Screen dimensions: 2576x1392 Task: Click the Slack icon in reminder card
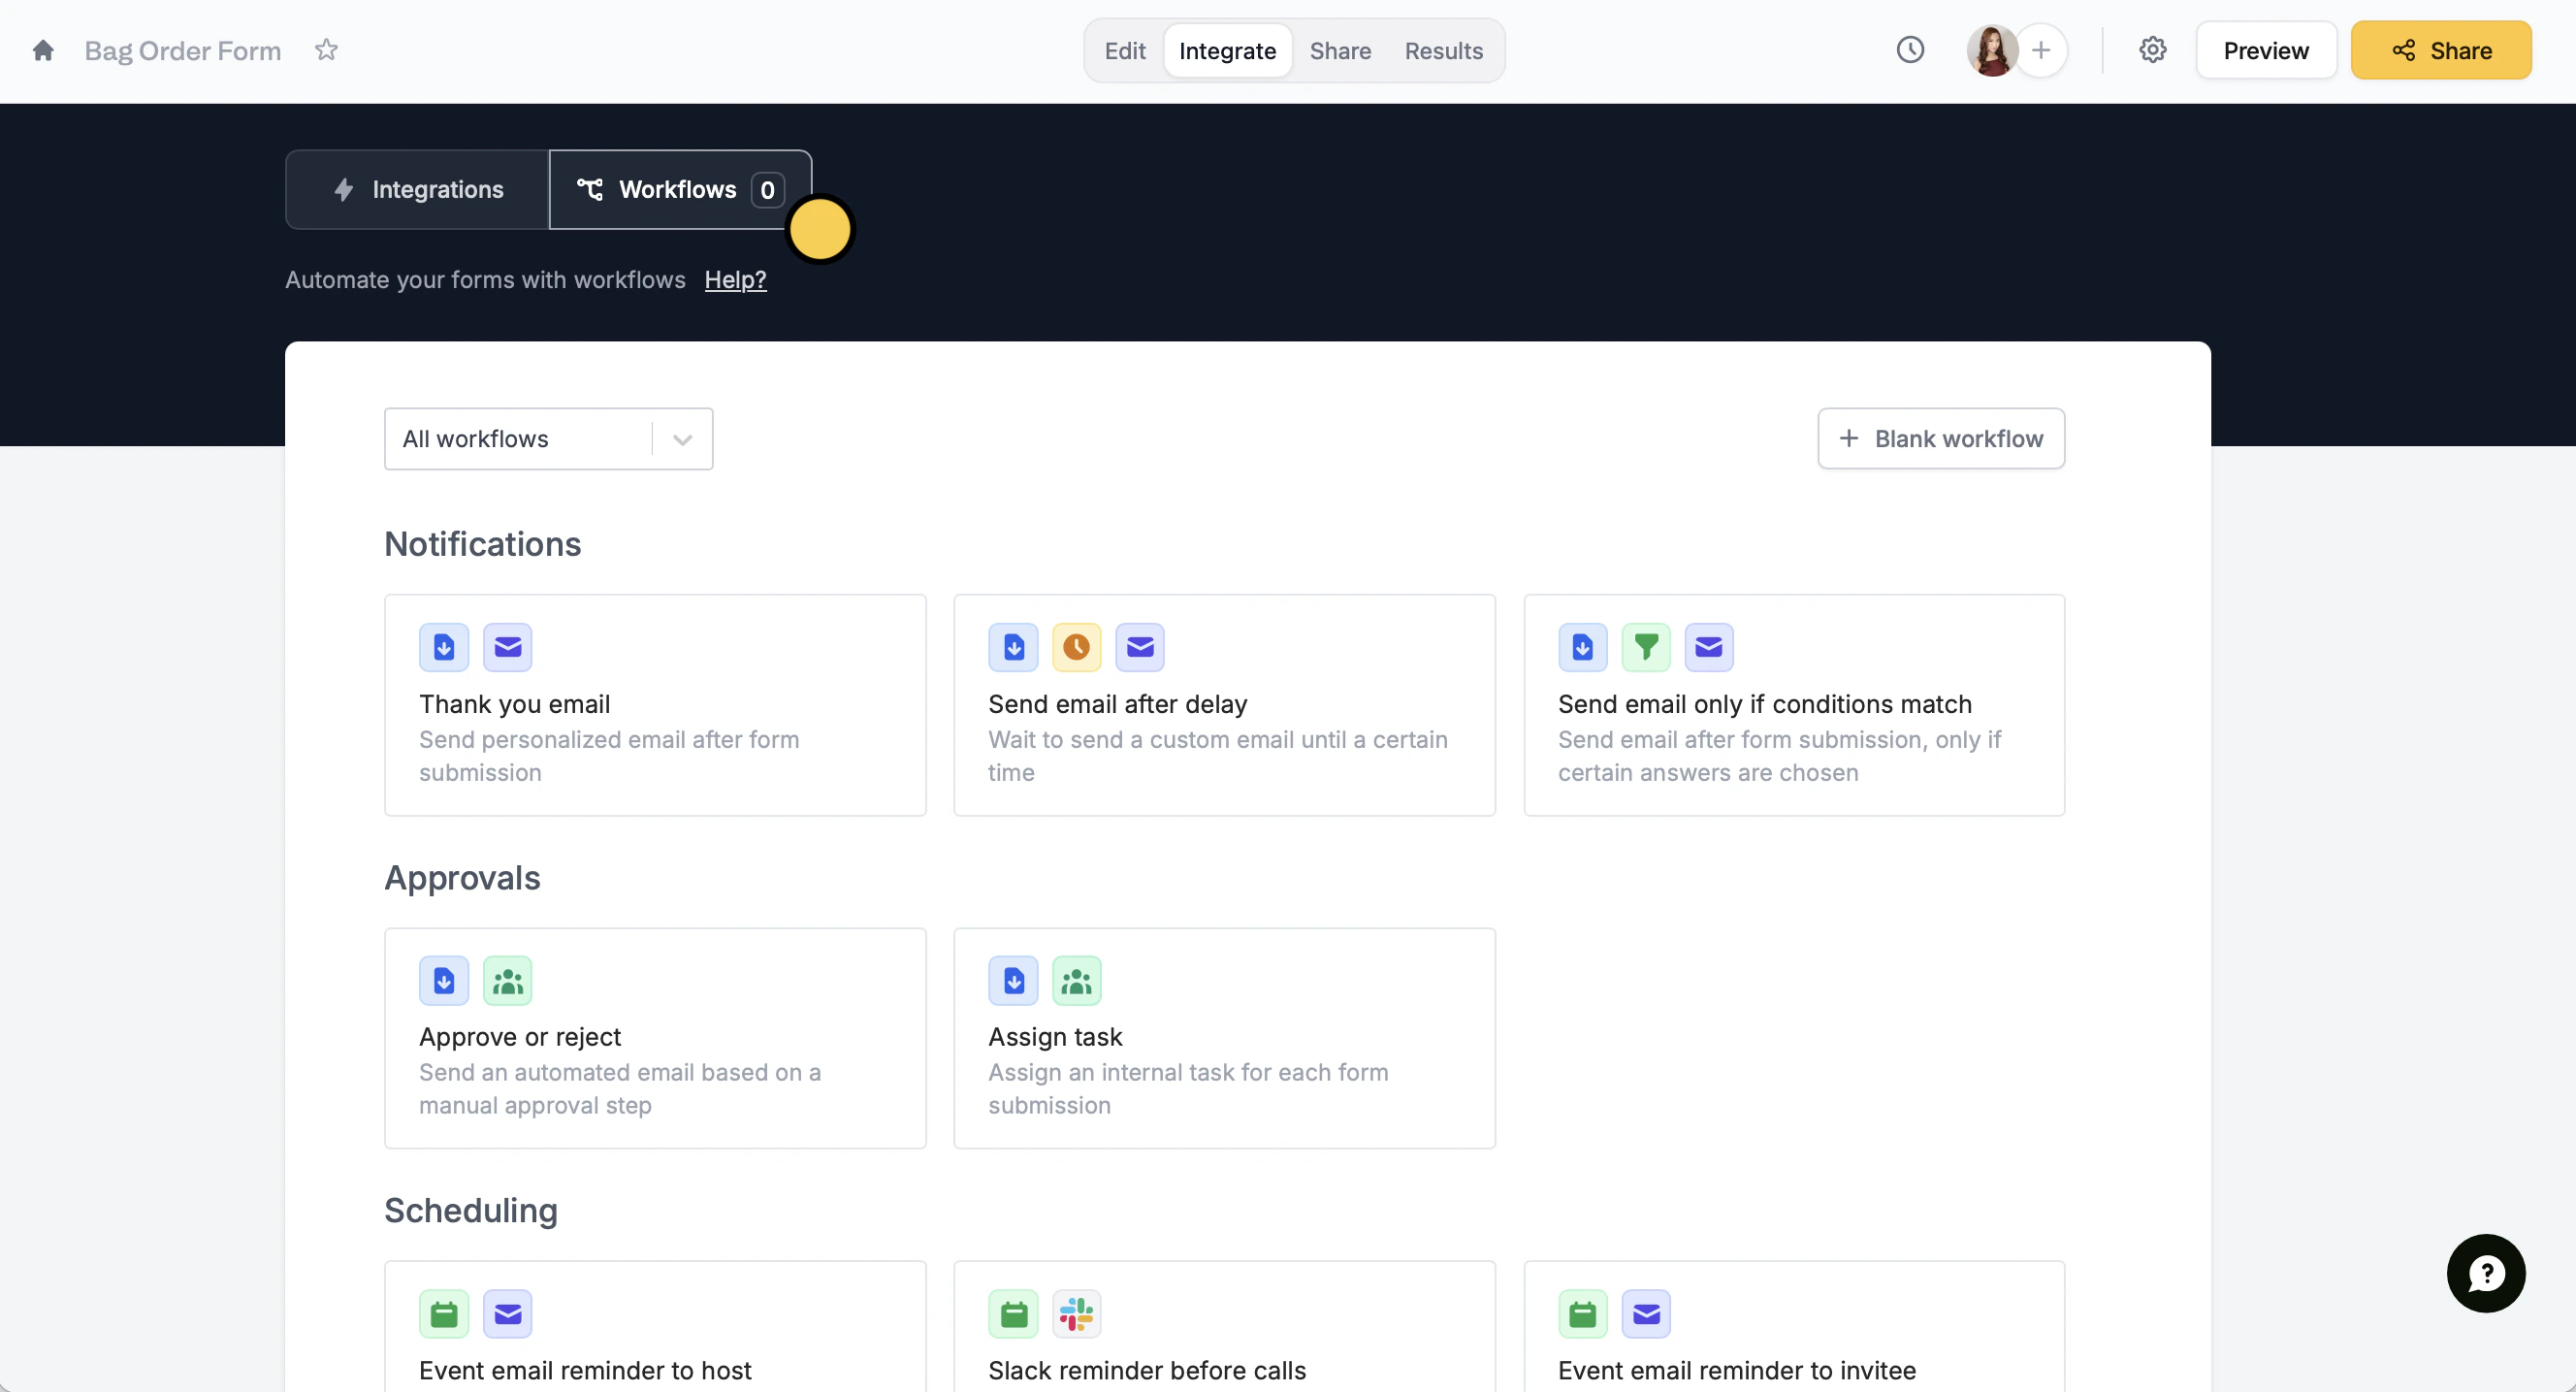pos(1076,1314)
